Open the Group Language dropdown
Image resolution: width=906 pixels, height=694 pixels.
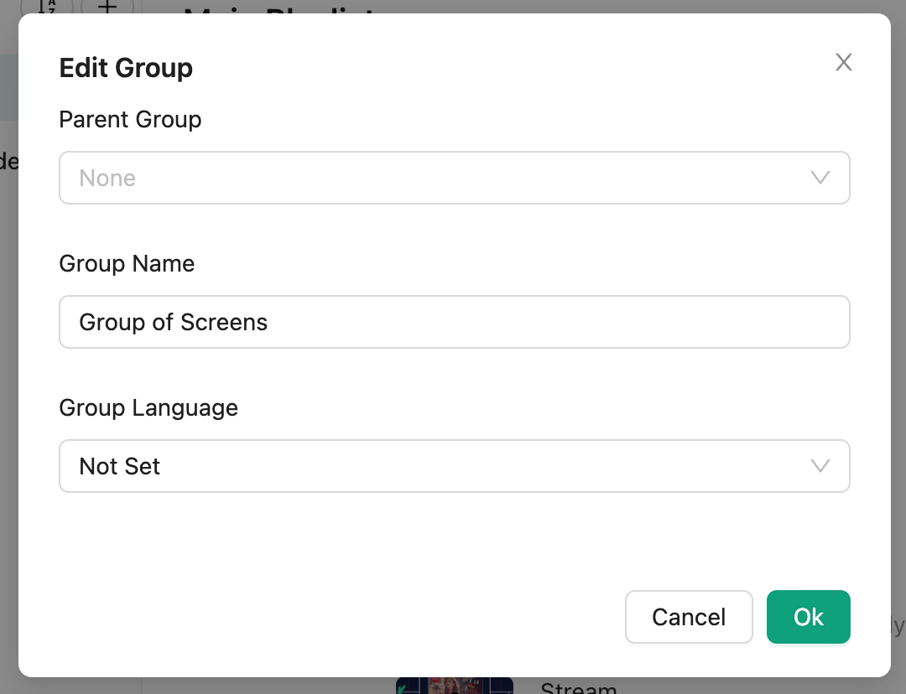coord(454,466)
